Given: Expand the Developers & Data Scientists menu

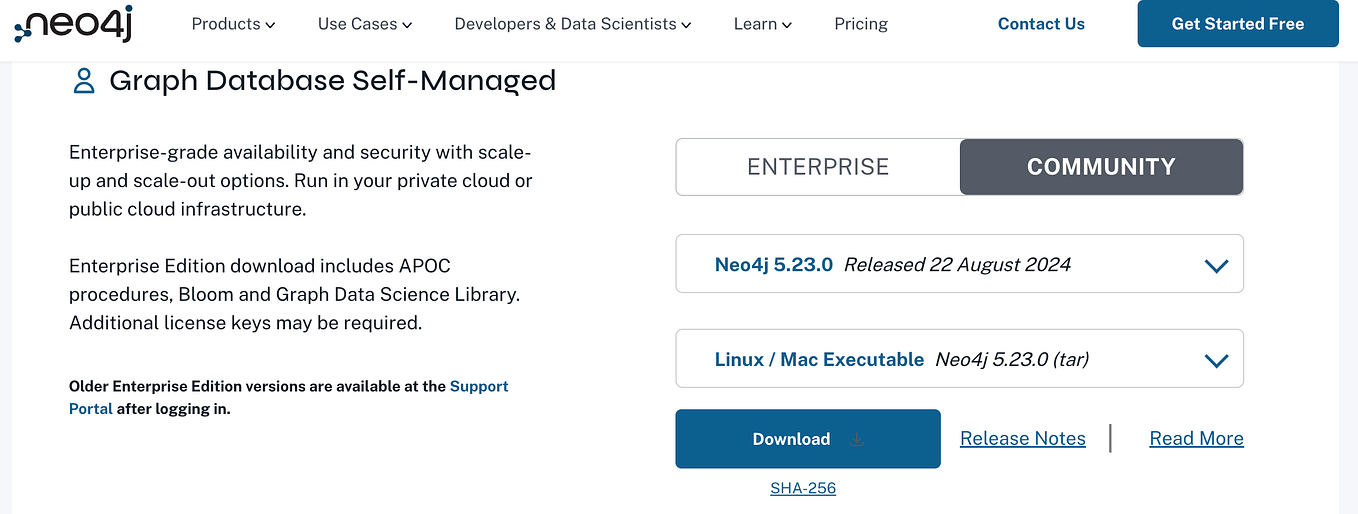Looking at the screenshot, I should pos(572,24).
